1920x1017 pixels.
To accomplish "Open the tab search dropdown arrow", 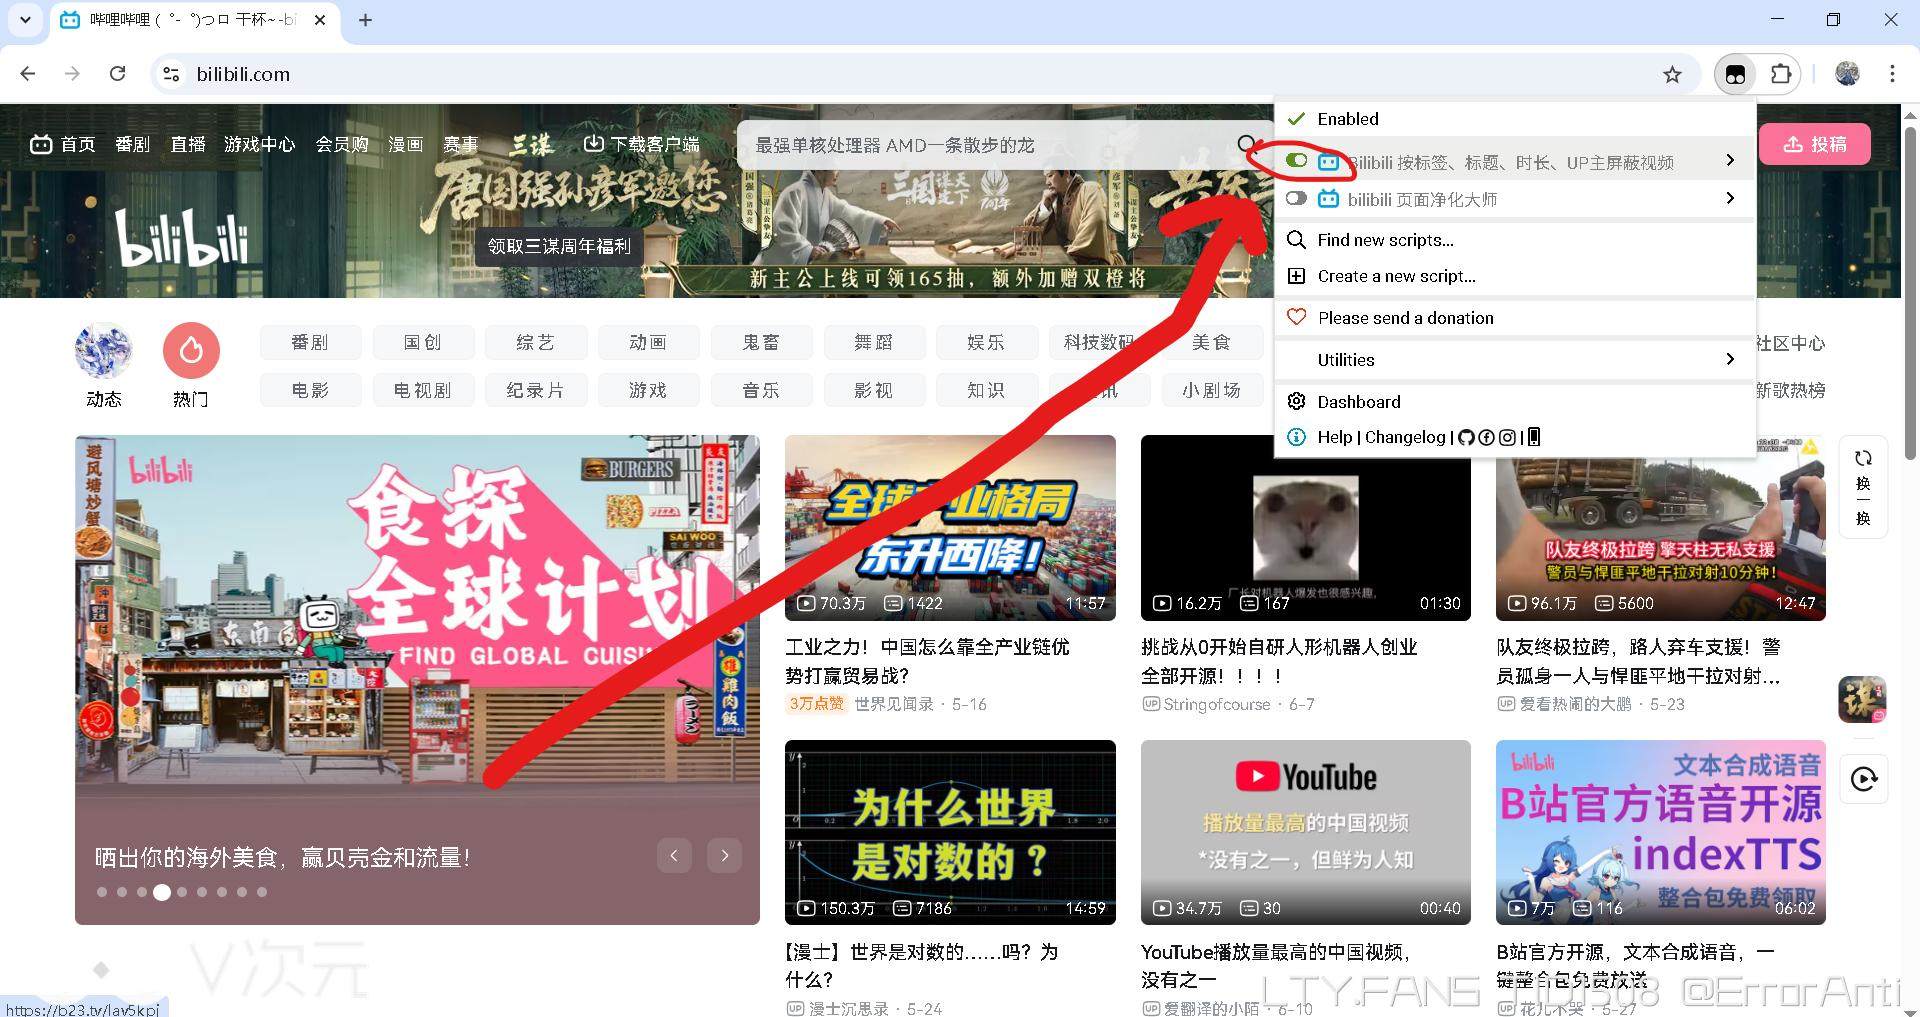I will coord(25,20).
